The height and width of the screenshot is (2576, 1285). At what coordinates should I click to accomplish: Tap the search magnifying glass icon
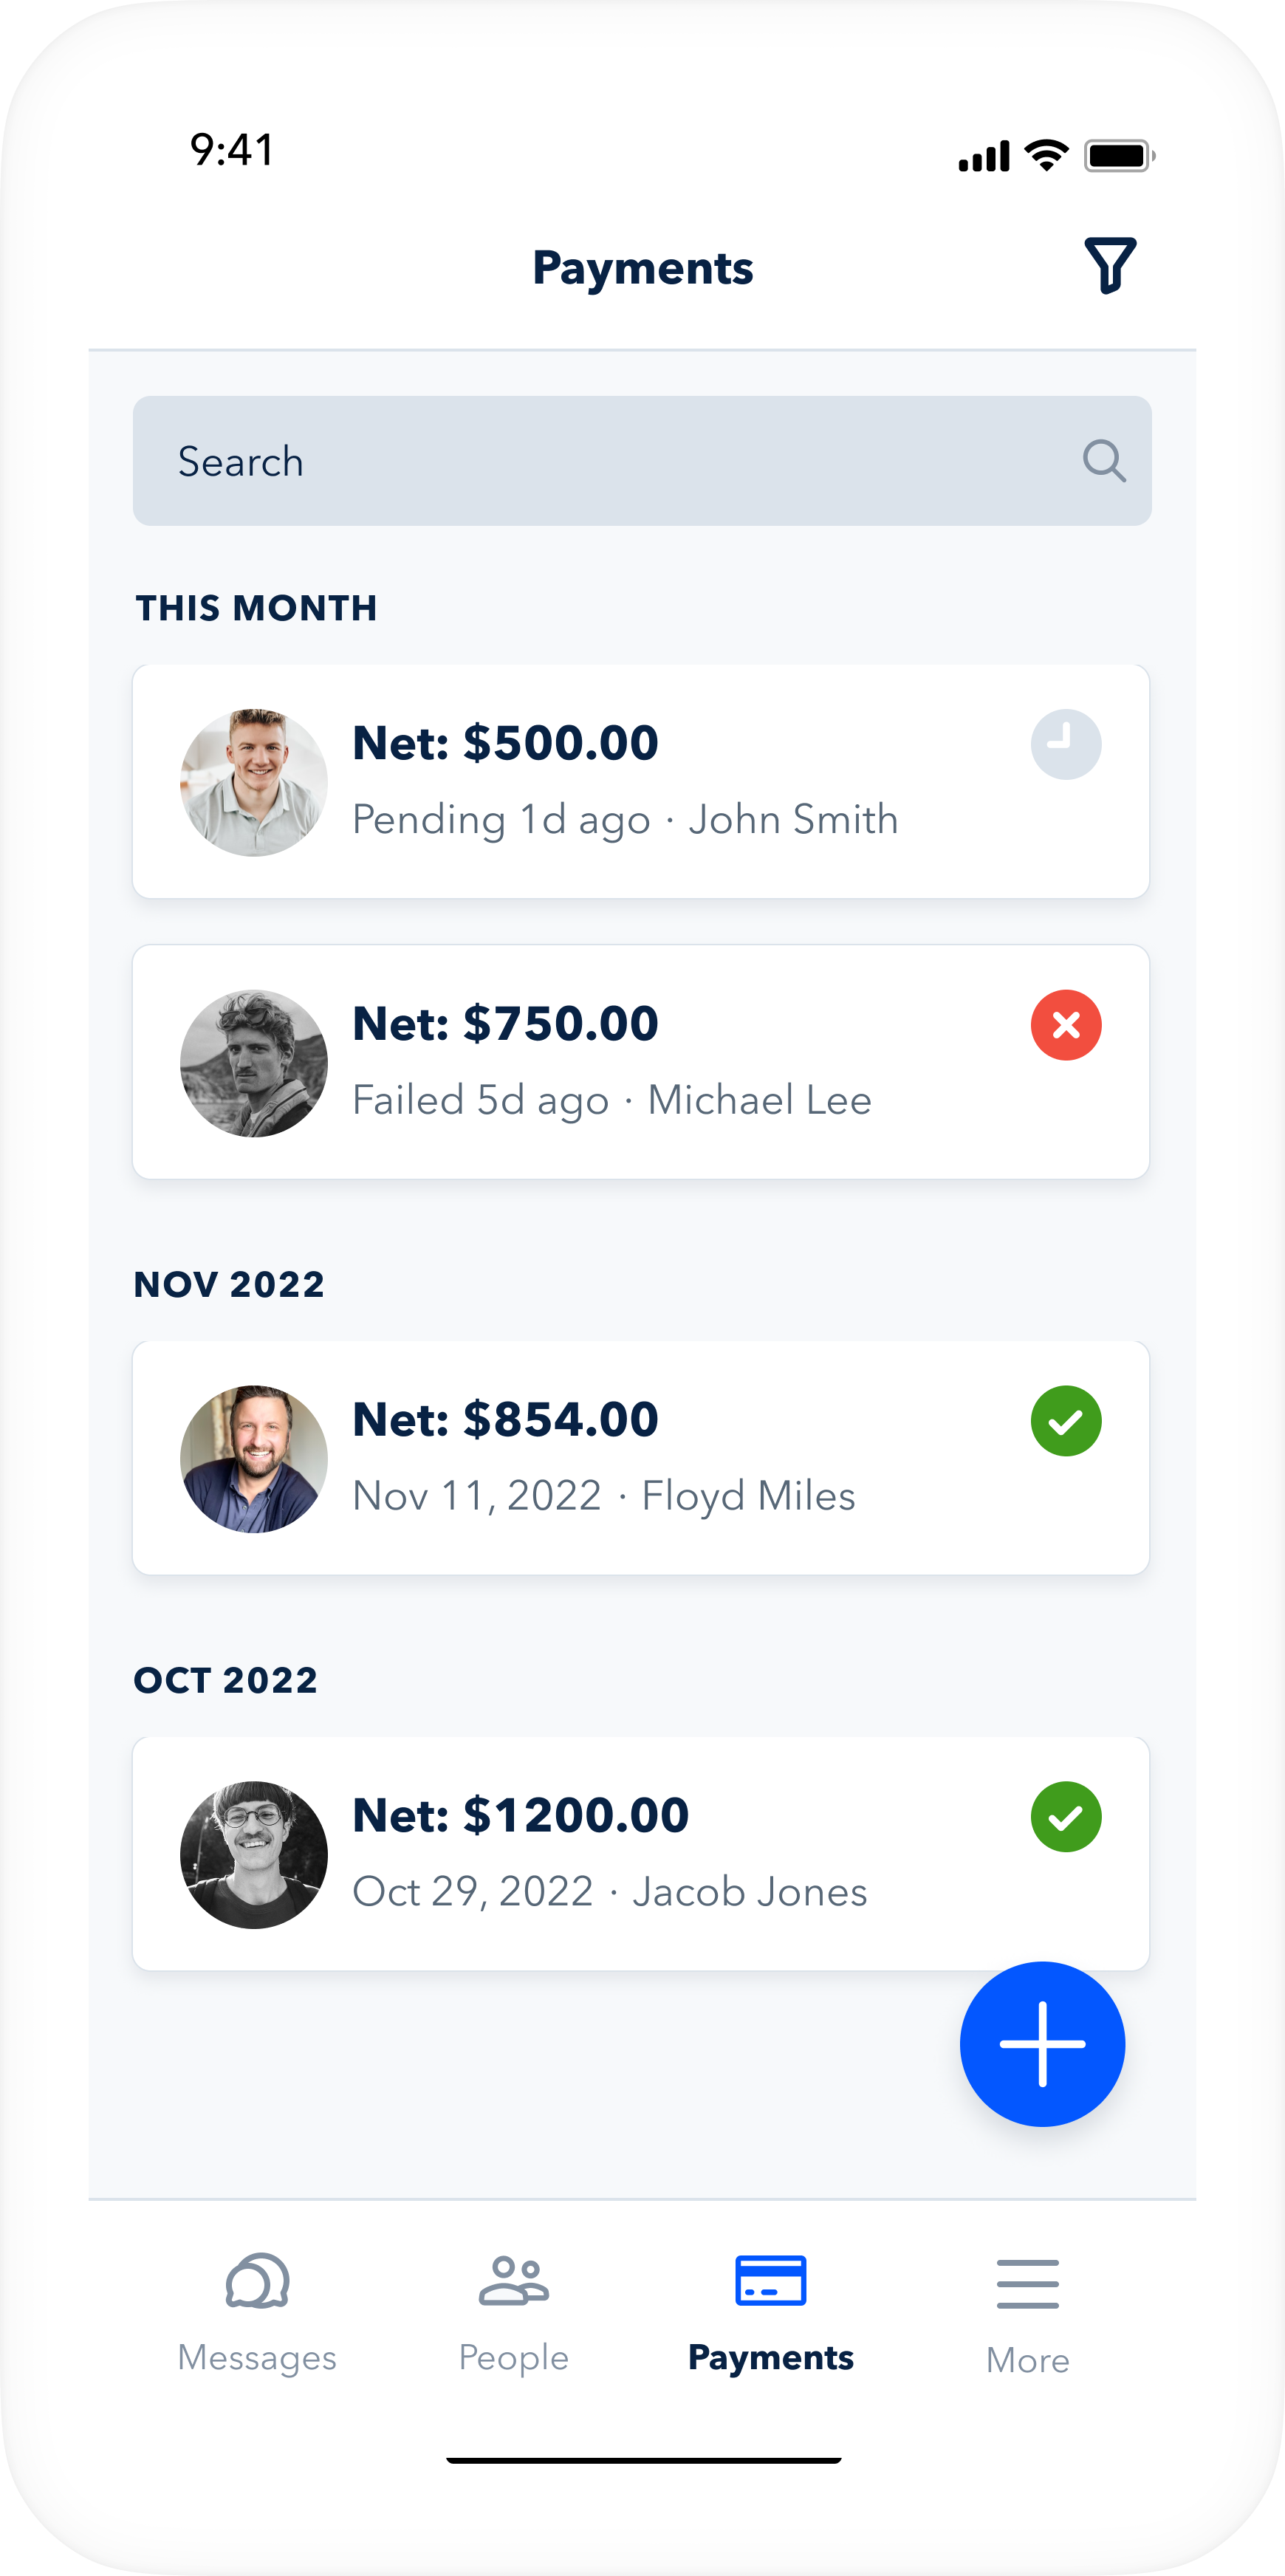pyautogui.click(x=1103, y=461)
